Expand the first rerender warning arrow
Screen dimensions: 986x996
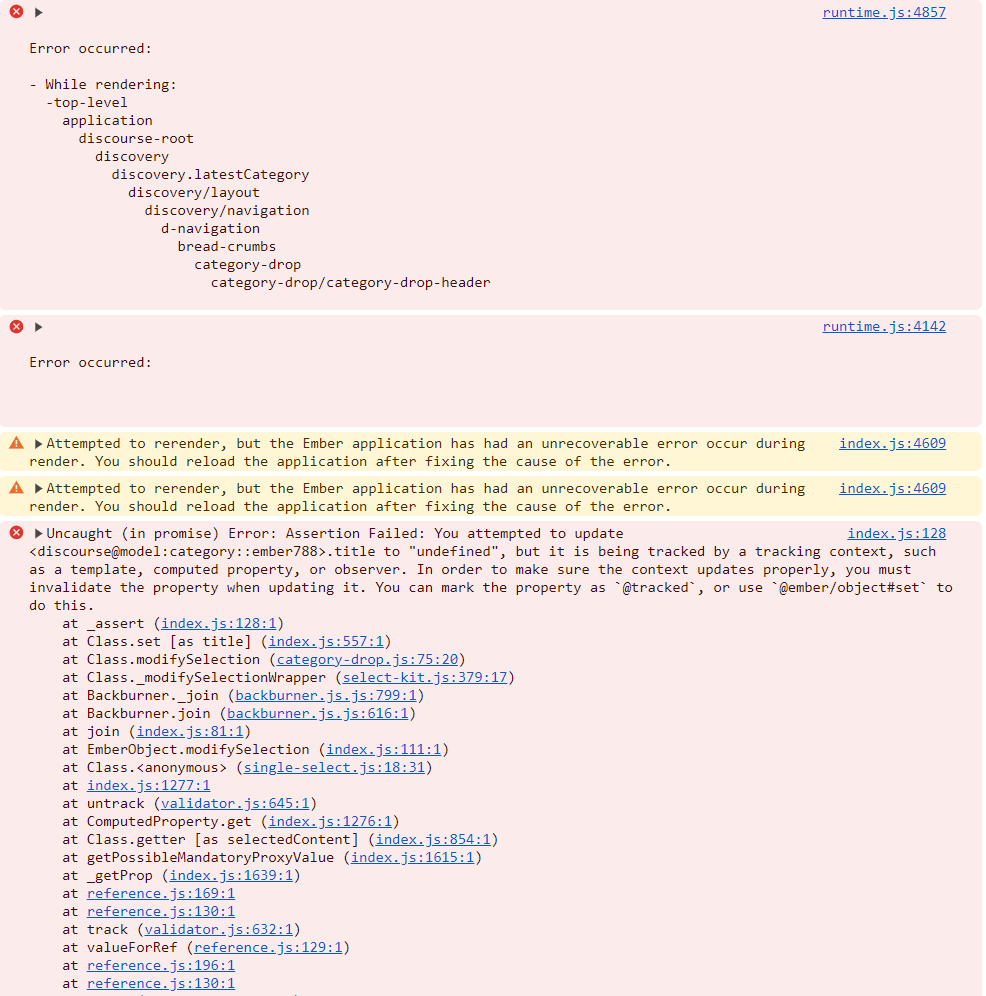pos(38,443)
